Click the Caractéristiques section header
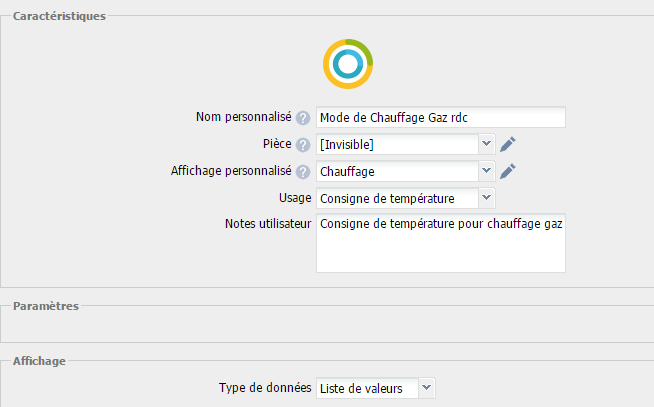 coord(59,16)
